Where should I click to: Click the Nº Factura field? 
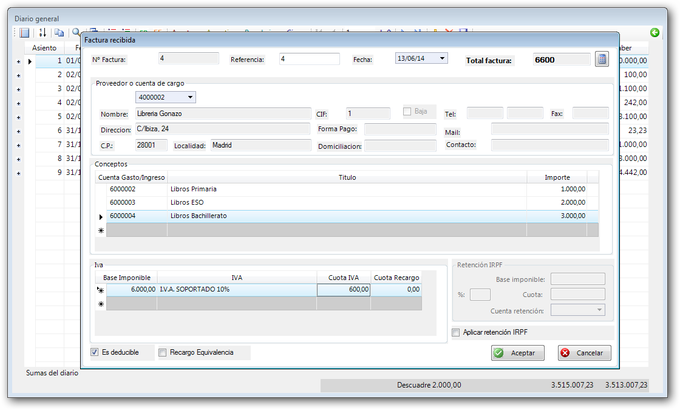point(189,58)
